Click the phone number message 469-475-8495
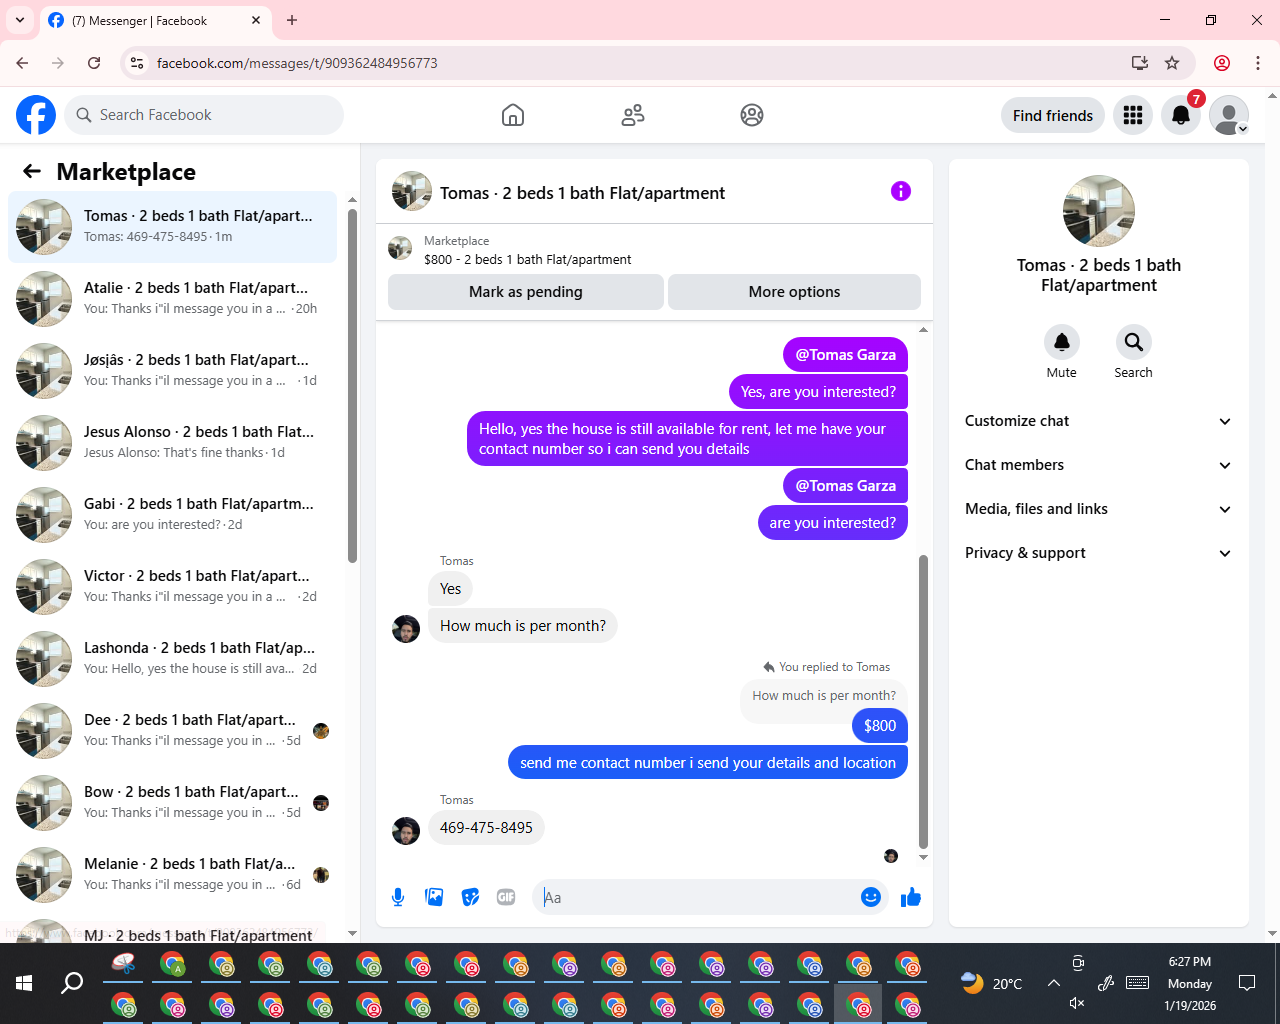 point(486,828)
